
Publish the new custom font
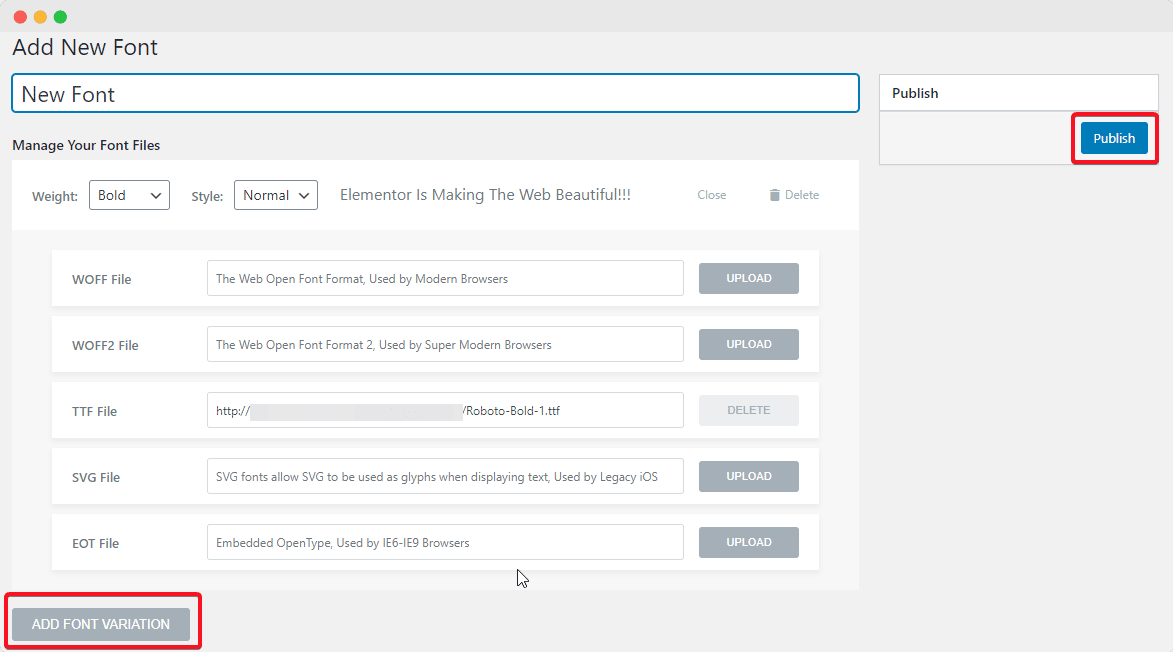point(1113,138)
